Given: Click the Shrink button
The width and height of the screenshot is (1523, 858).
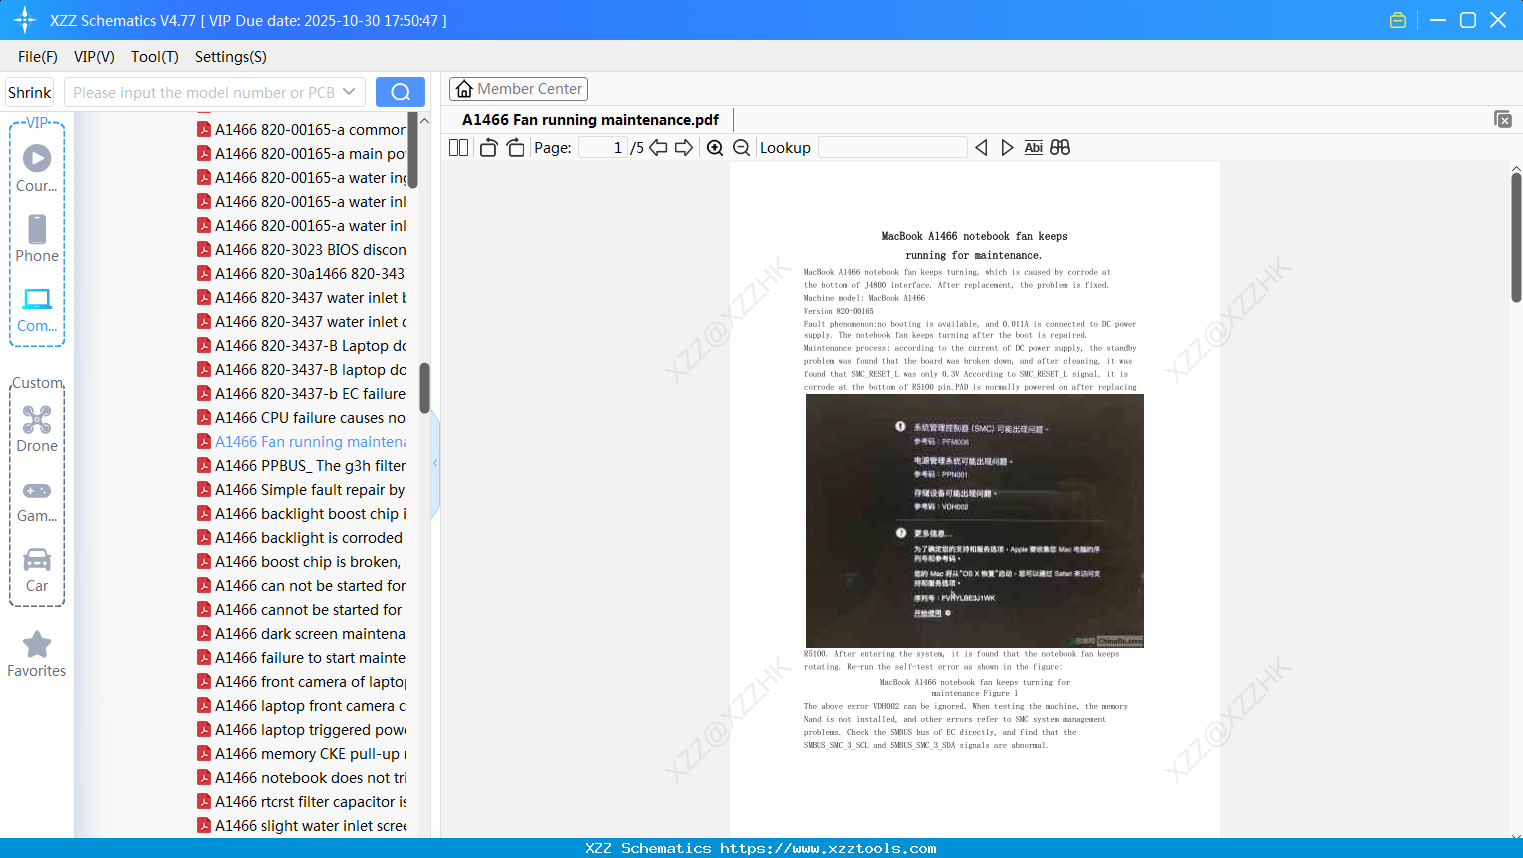Looking at the screenshot, I should (x=30, y=92).
